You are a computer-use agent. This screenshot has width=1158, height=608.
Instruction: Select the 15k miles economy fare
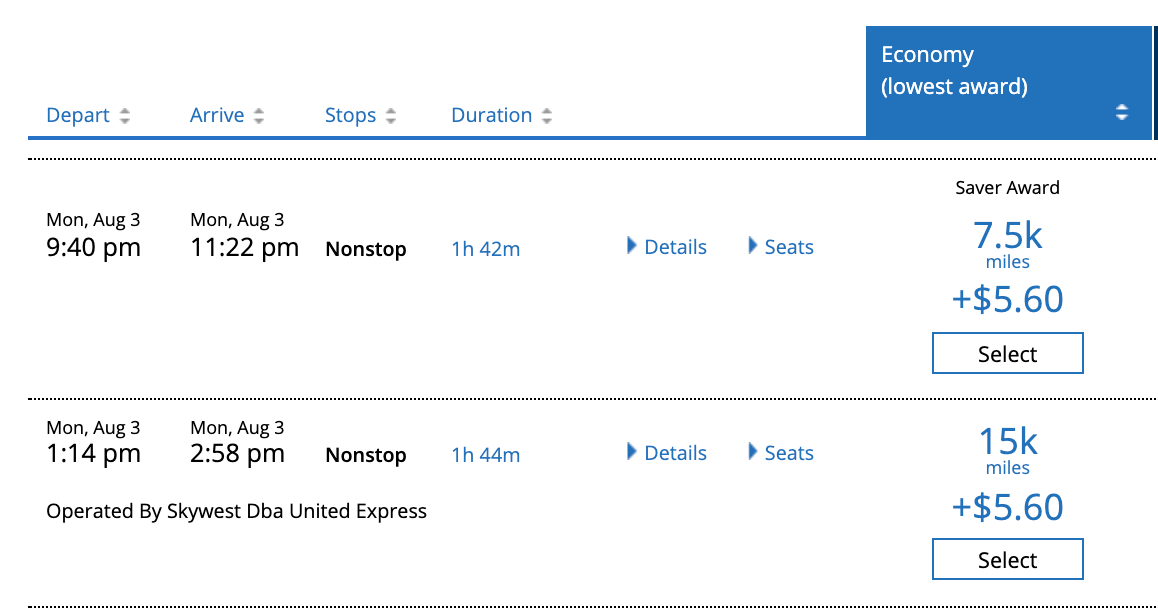tap(1007, 560)
